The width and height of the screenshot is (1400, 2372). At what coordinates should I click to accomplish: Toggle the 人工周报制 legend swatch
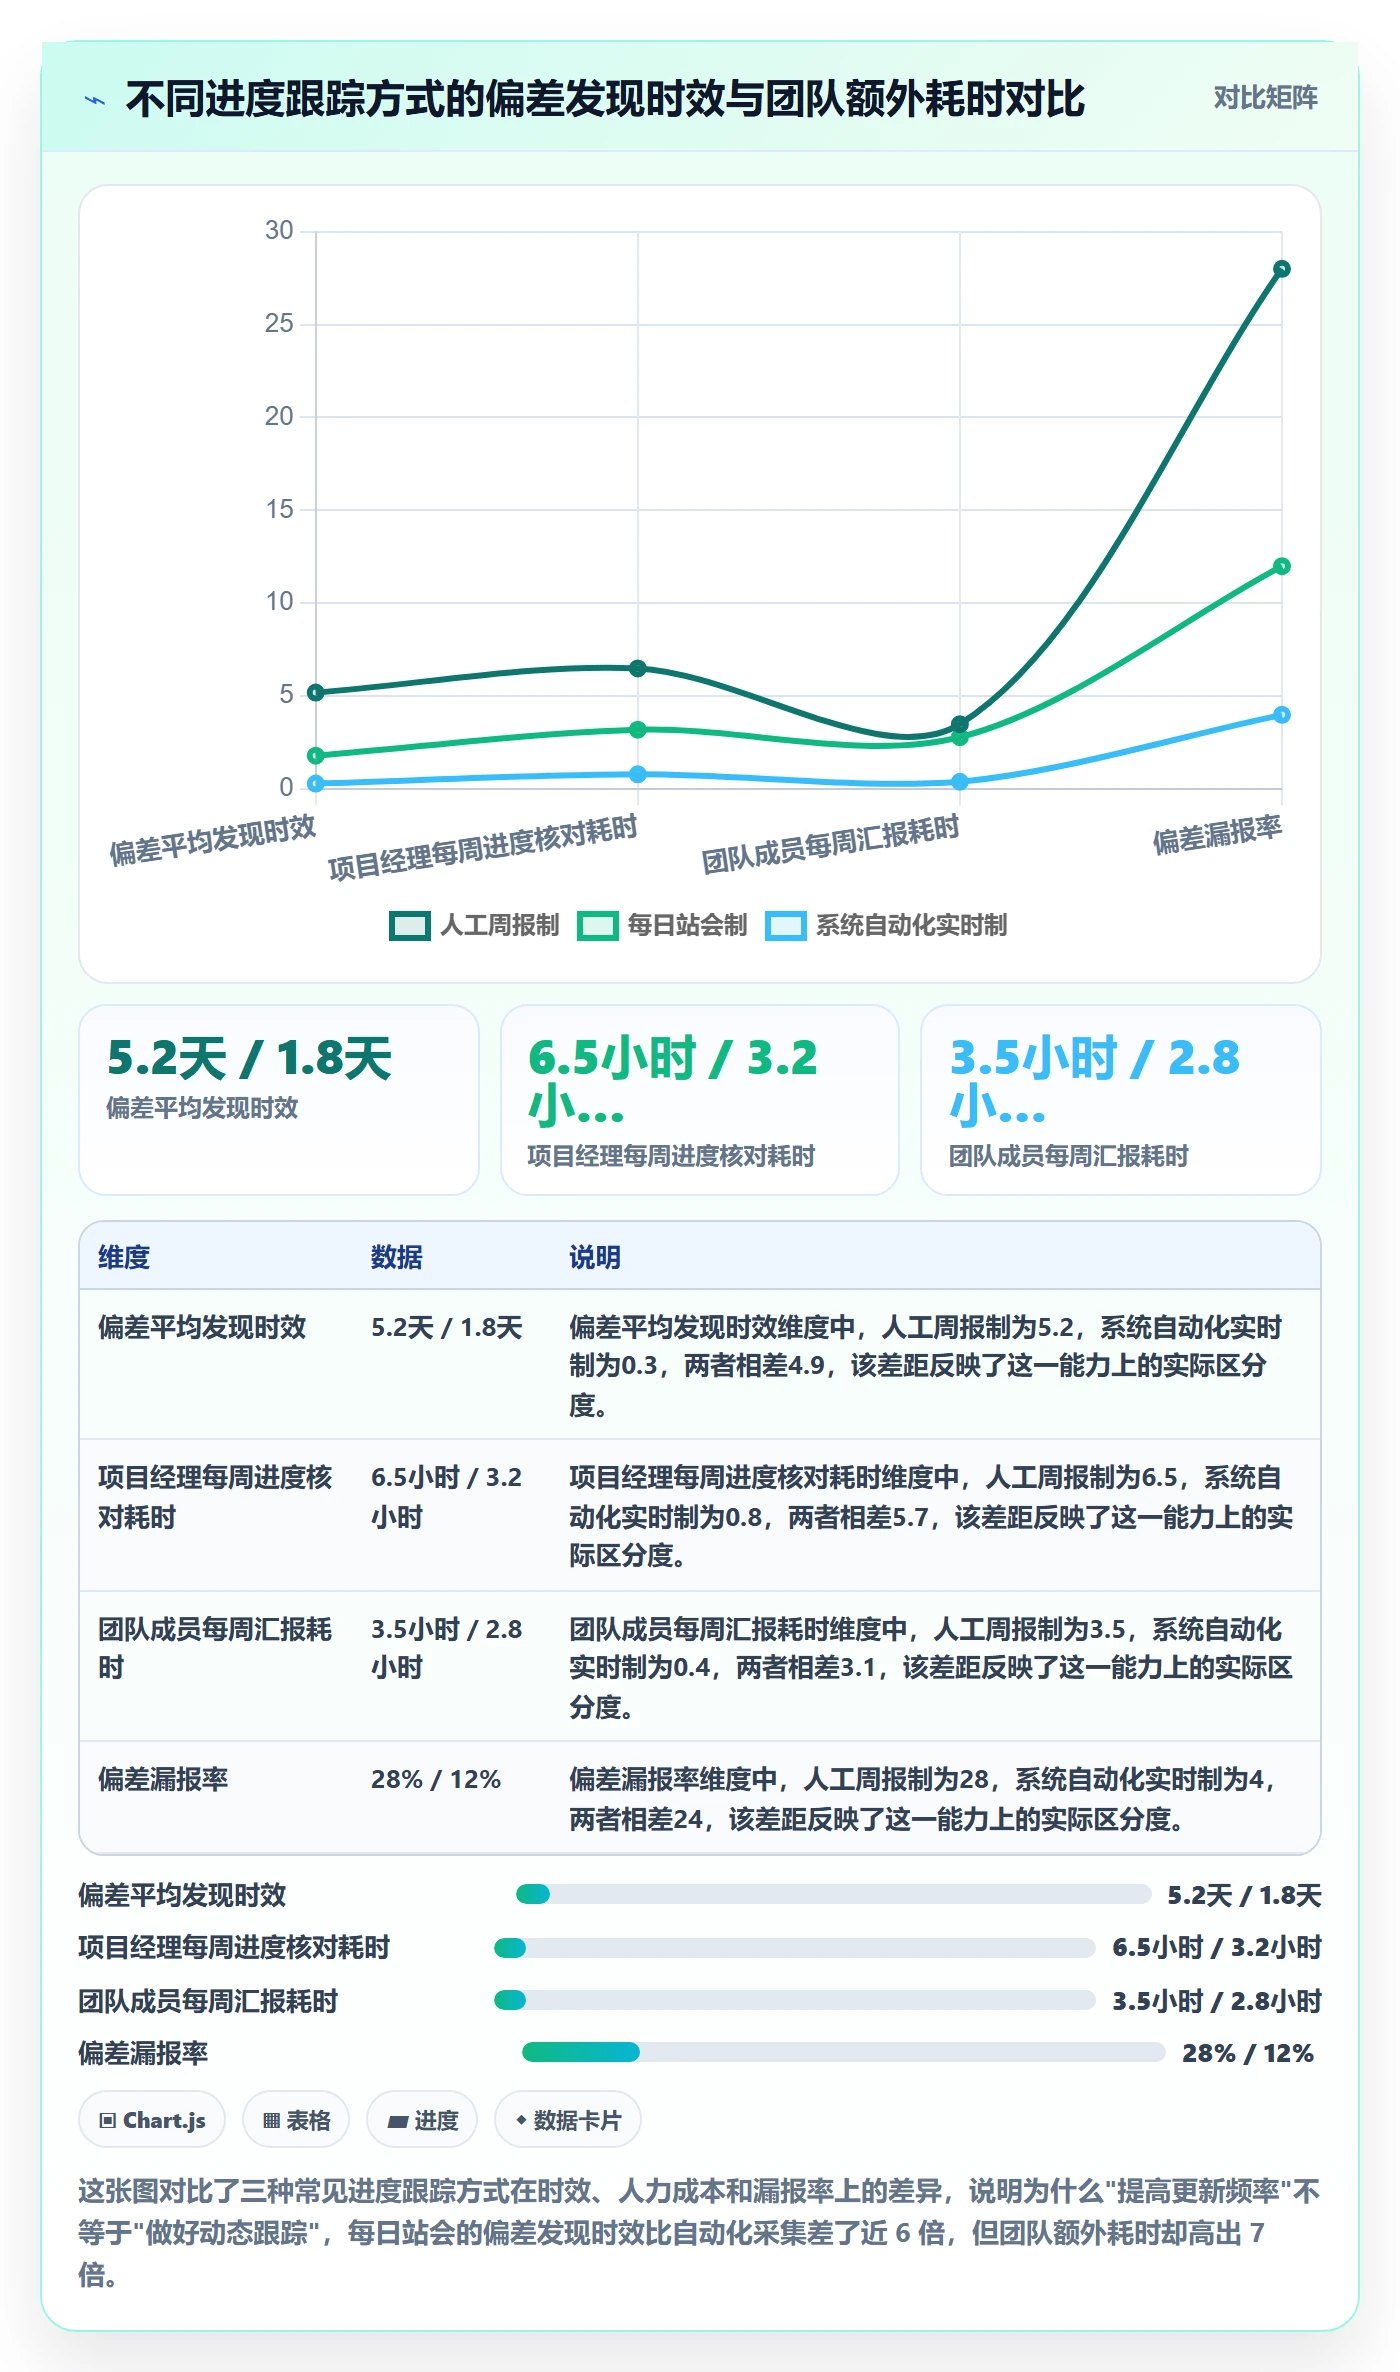(x=410, y=926)
